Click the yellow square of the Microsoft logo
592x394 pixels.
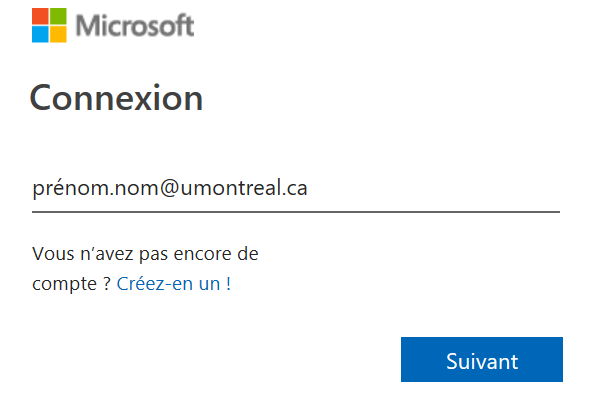pos(58,34)
